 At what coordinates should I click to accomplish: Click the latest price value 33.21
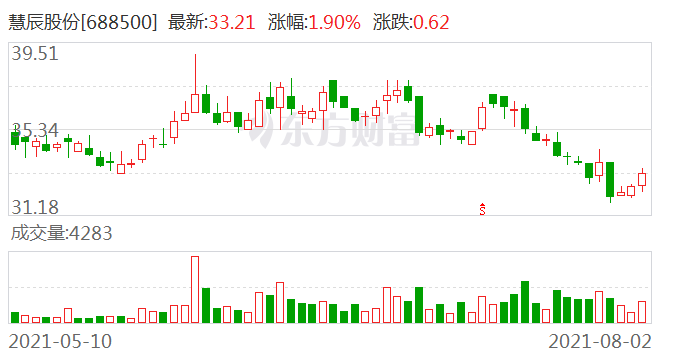tap(232, 22)
